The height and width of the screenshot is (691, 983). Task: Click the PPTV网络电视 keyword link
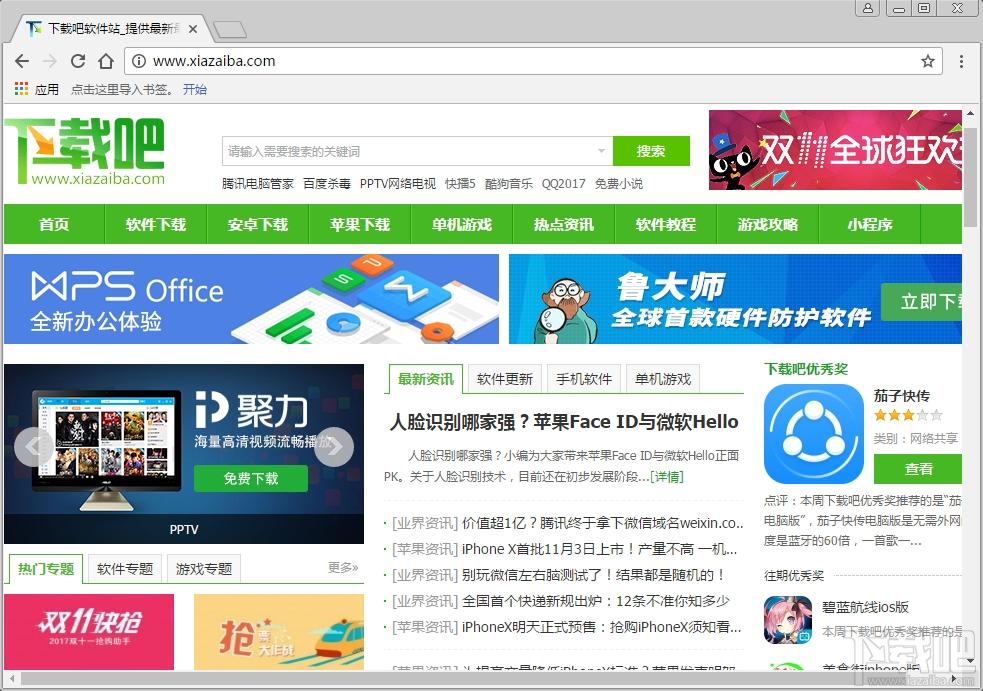[x=397, y=184]
